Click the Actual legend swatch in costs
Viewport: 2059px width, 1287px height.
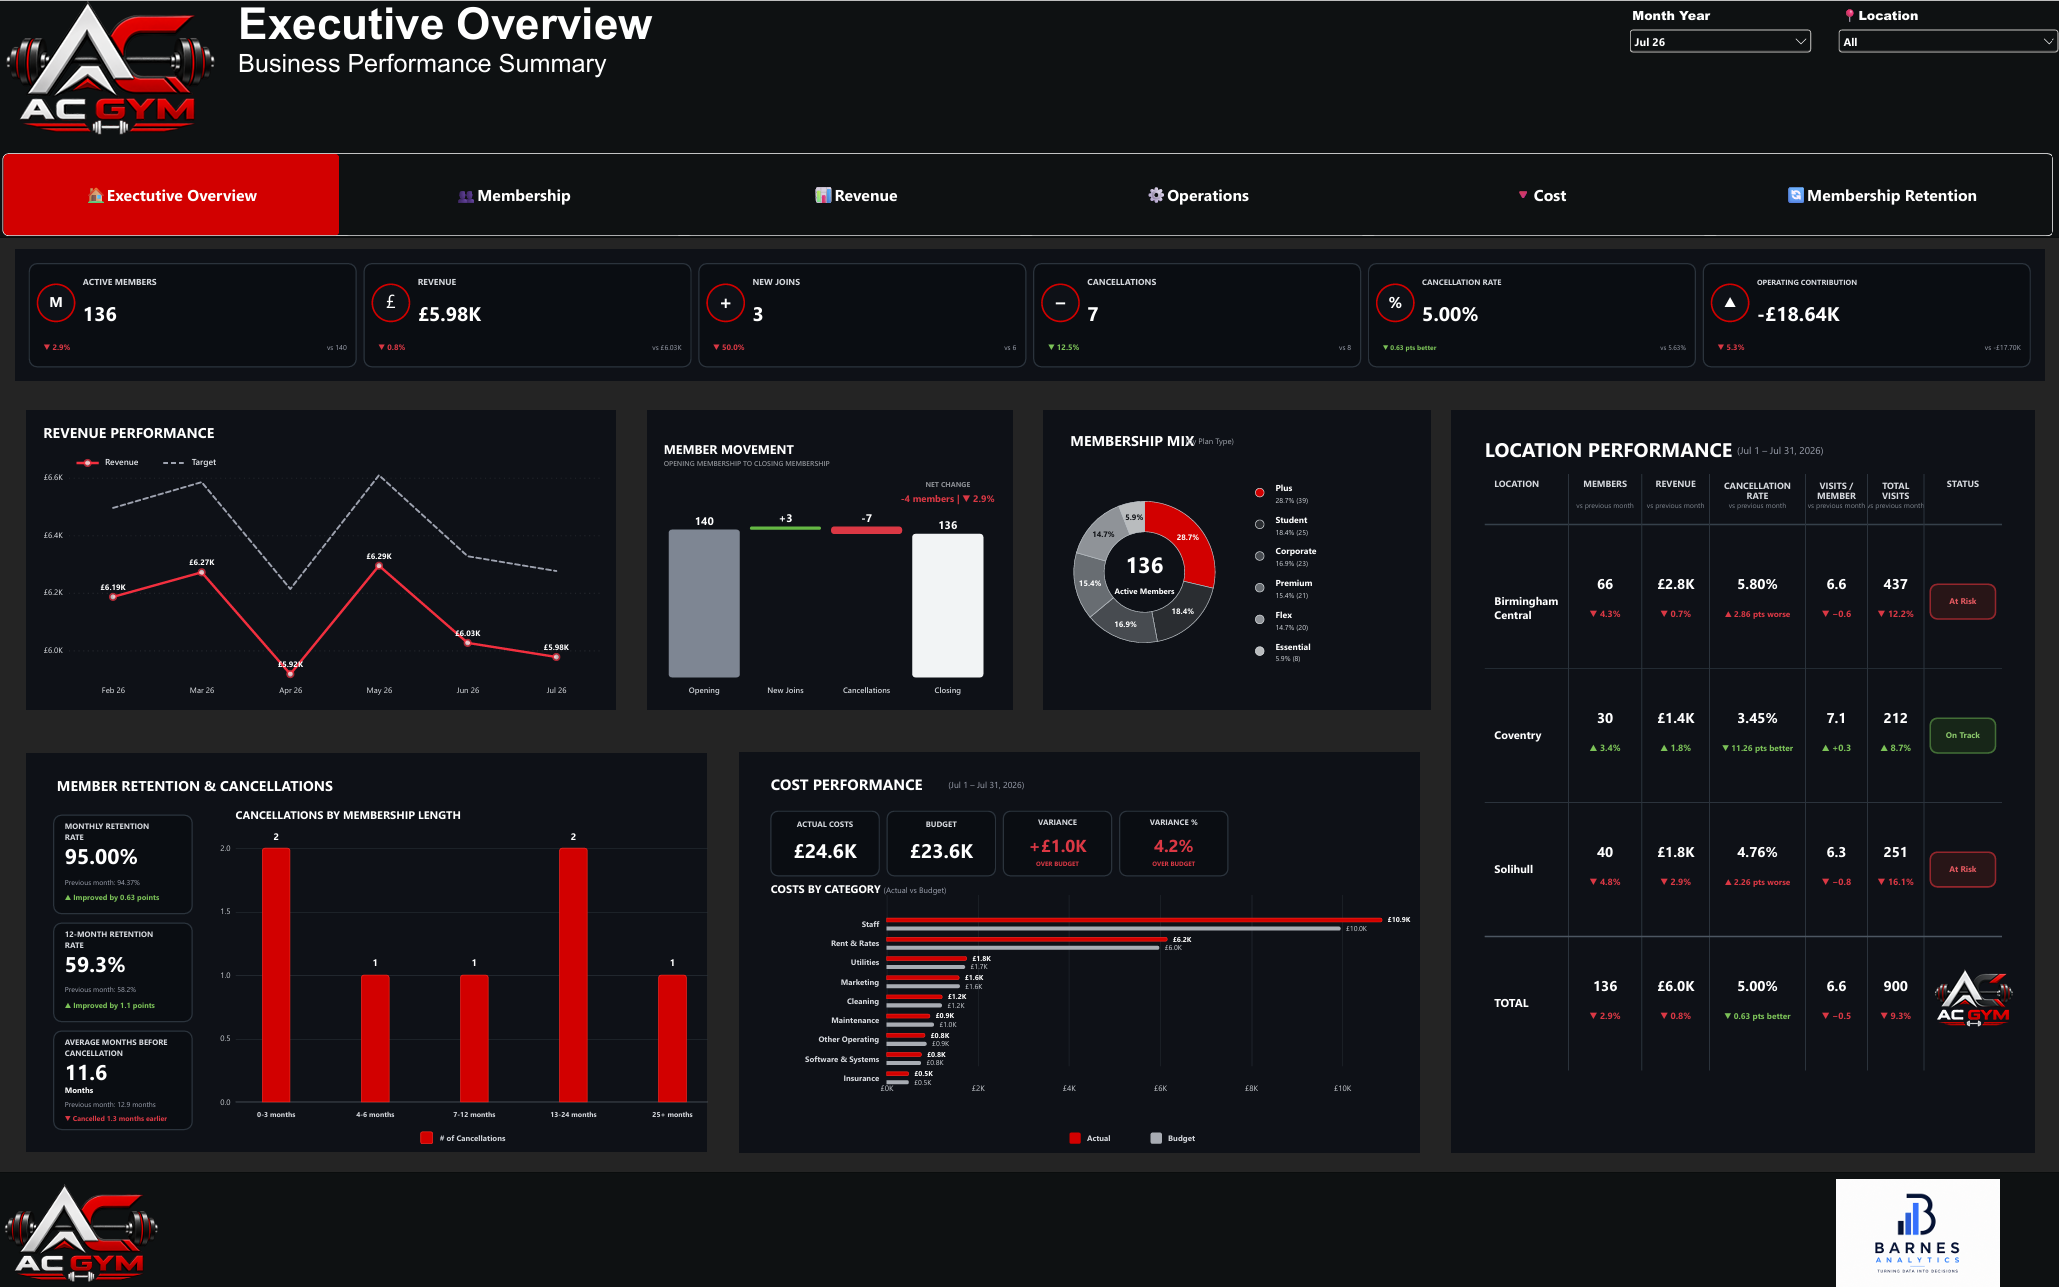point(1075,1138)
